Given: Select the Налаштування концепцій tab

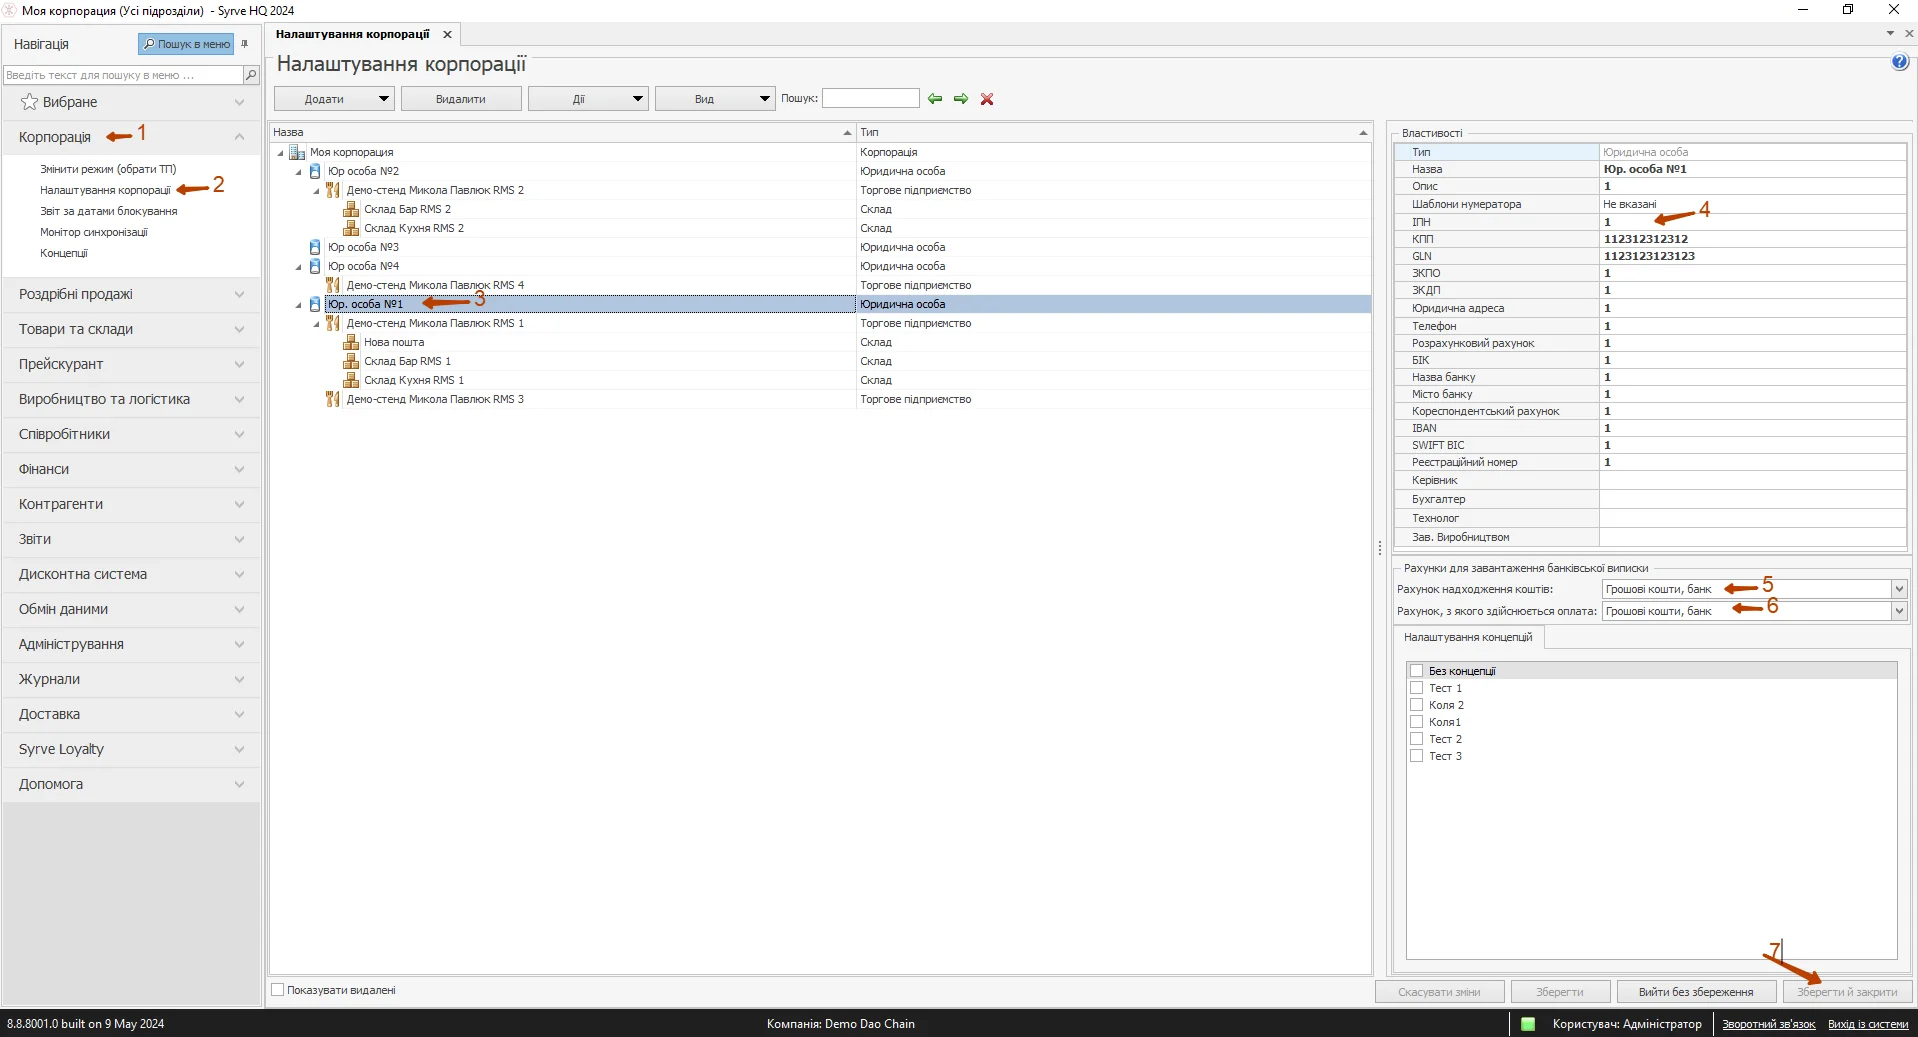Looking at the screenshot, I should coord(1467,637).
